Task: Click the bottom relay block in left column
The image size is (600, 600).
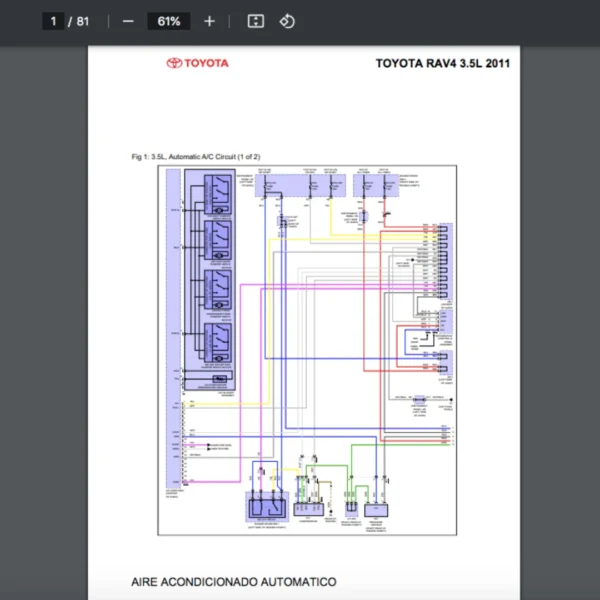Action: (x=217, y=343)
